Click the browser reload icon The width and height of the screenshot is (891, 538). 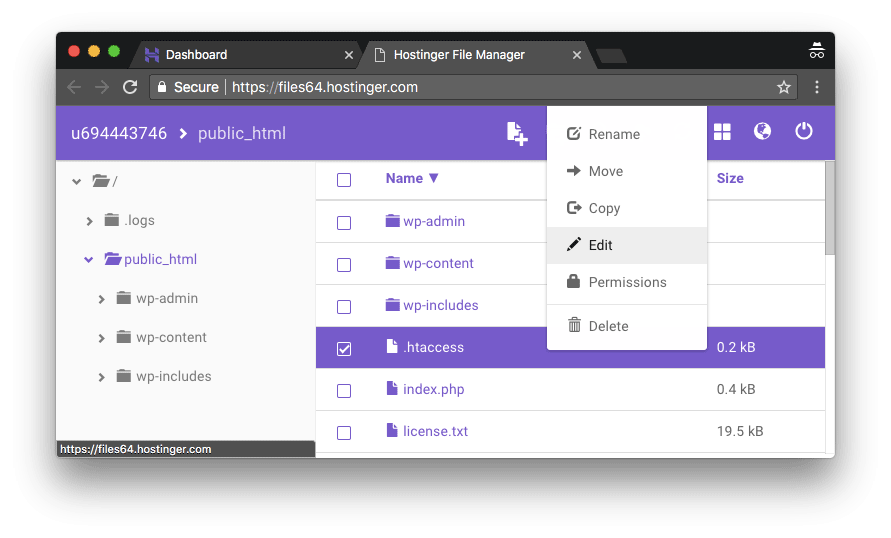click(x=130, y=87)
